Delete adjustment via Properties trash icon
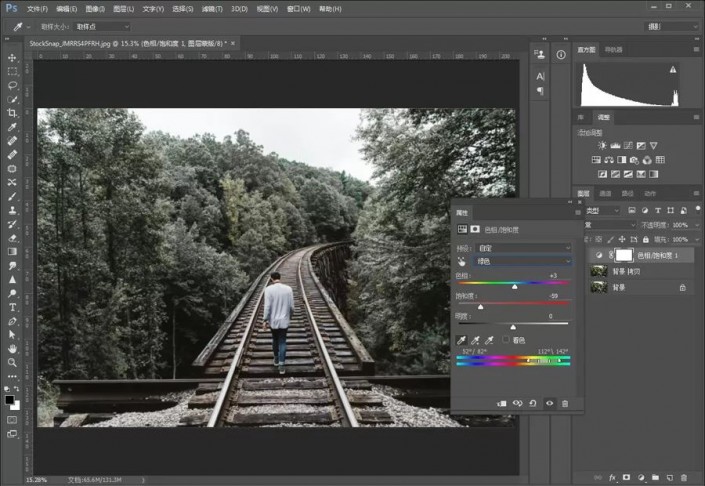705x486 pixels. (x=564, y=403)
